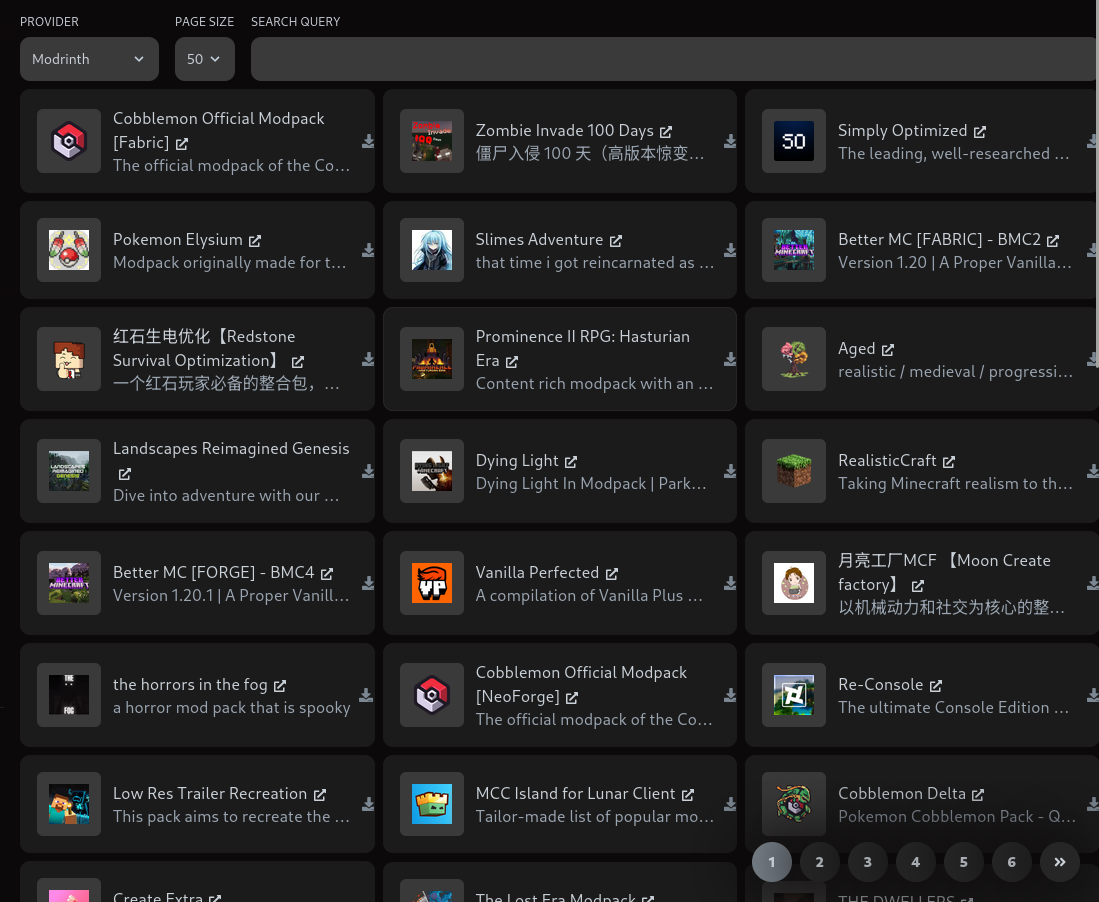Open the Page Size dropdown set to 50
This screenshot has width=1099, height=902.
[204, 59]
